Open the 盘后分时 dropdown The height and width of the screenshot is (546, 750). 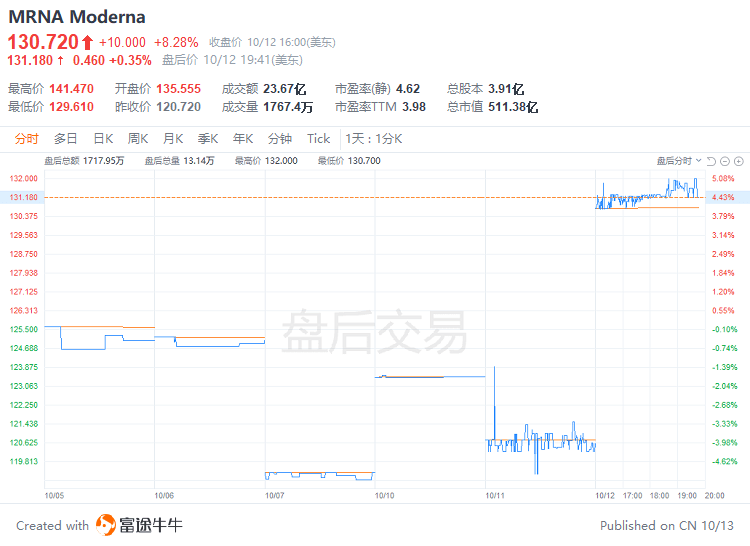click(679, 161)
